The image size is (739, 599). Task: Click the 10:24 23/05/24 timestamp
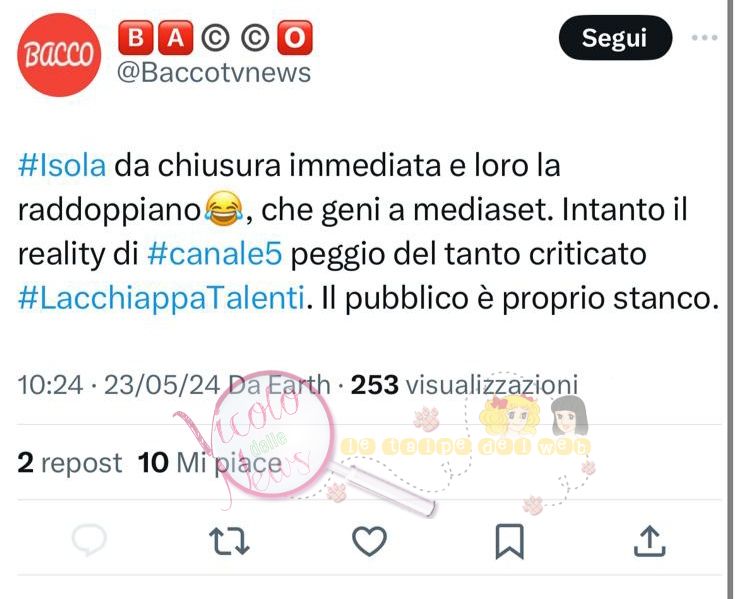click(119, 385)
